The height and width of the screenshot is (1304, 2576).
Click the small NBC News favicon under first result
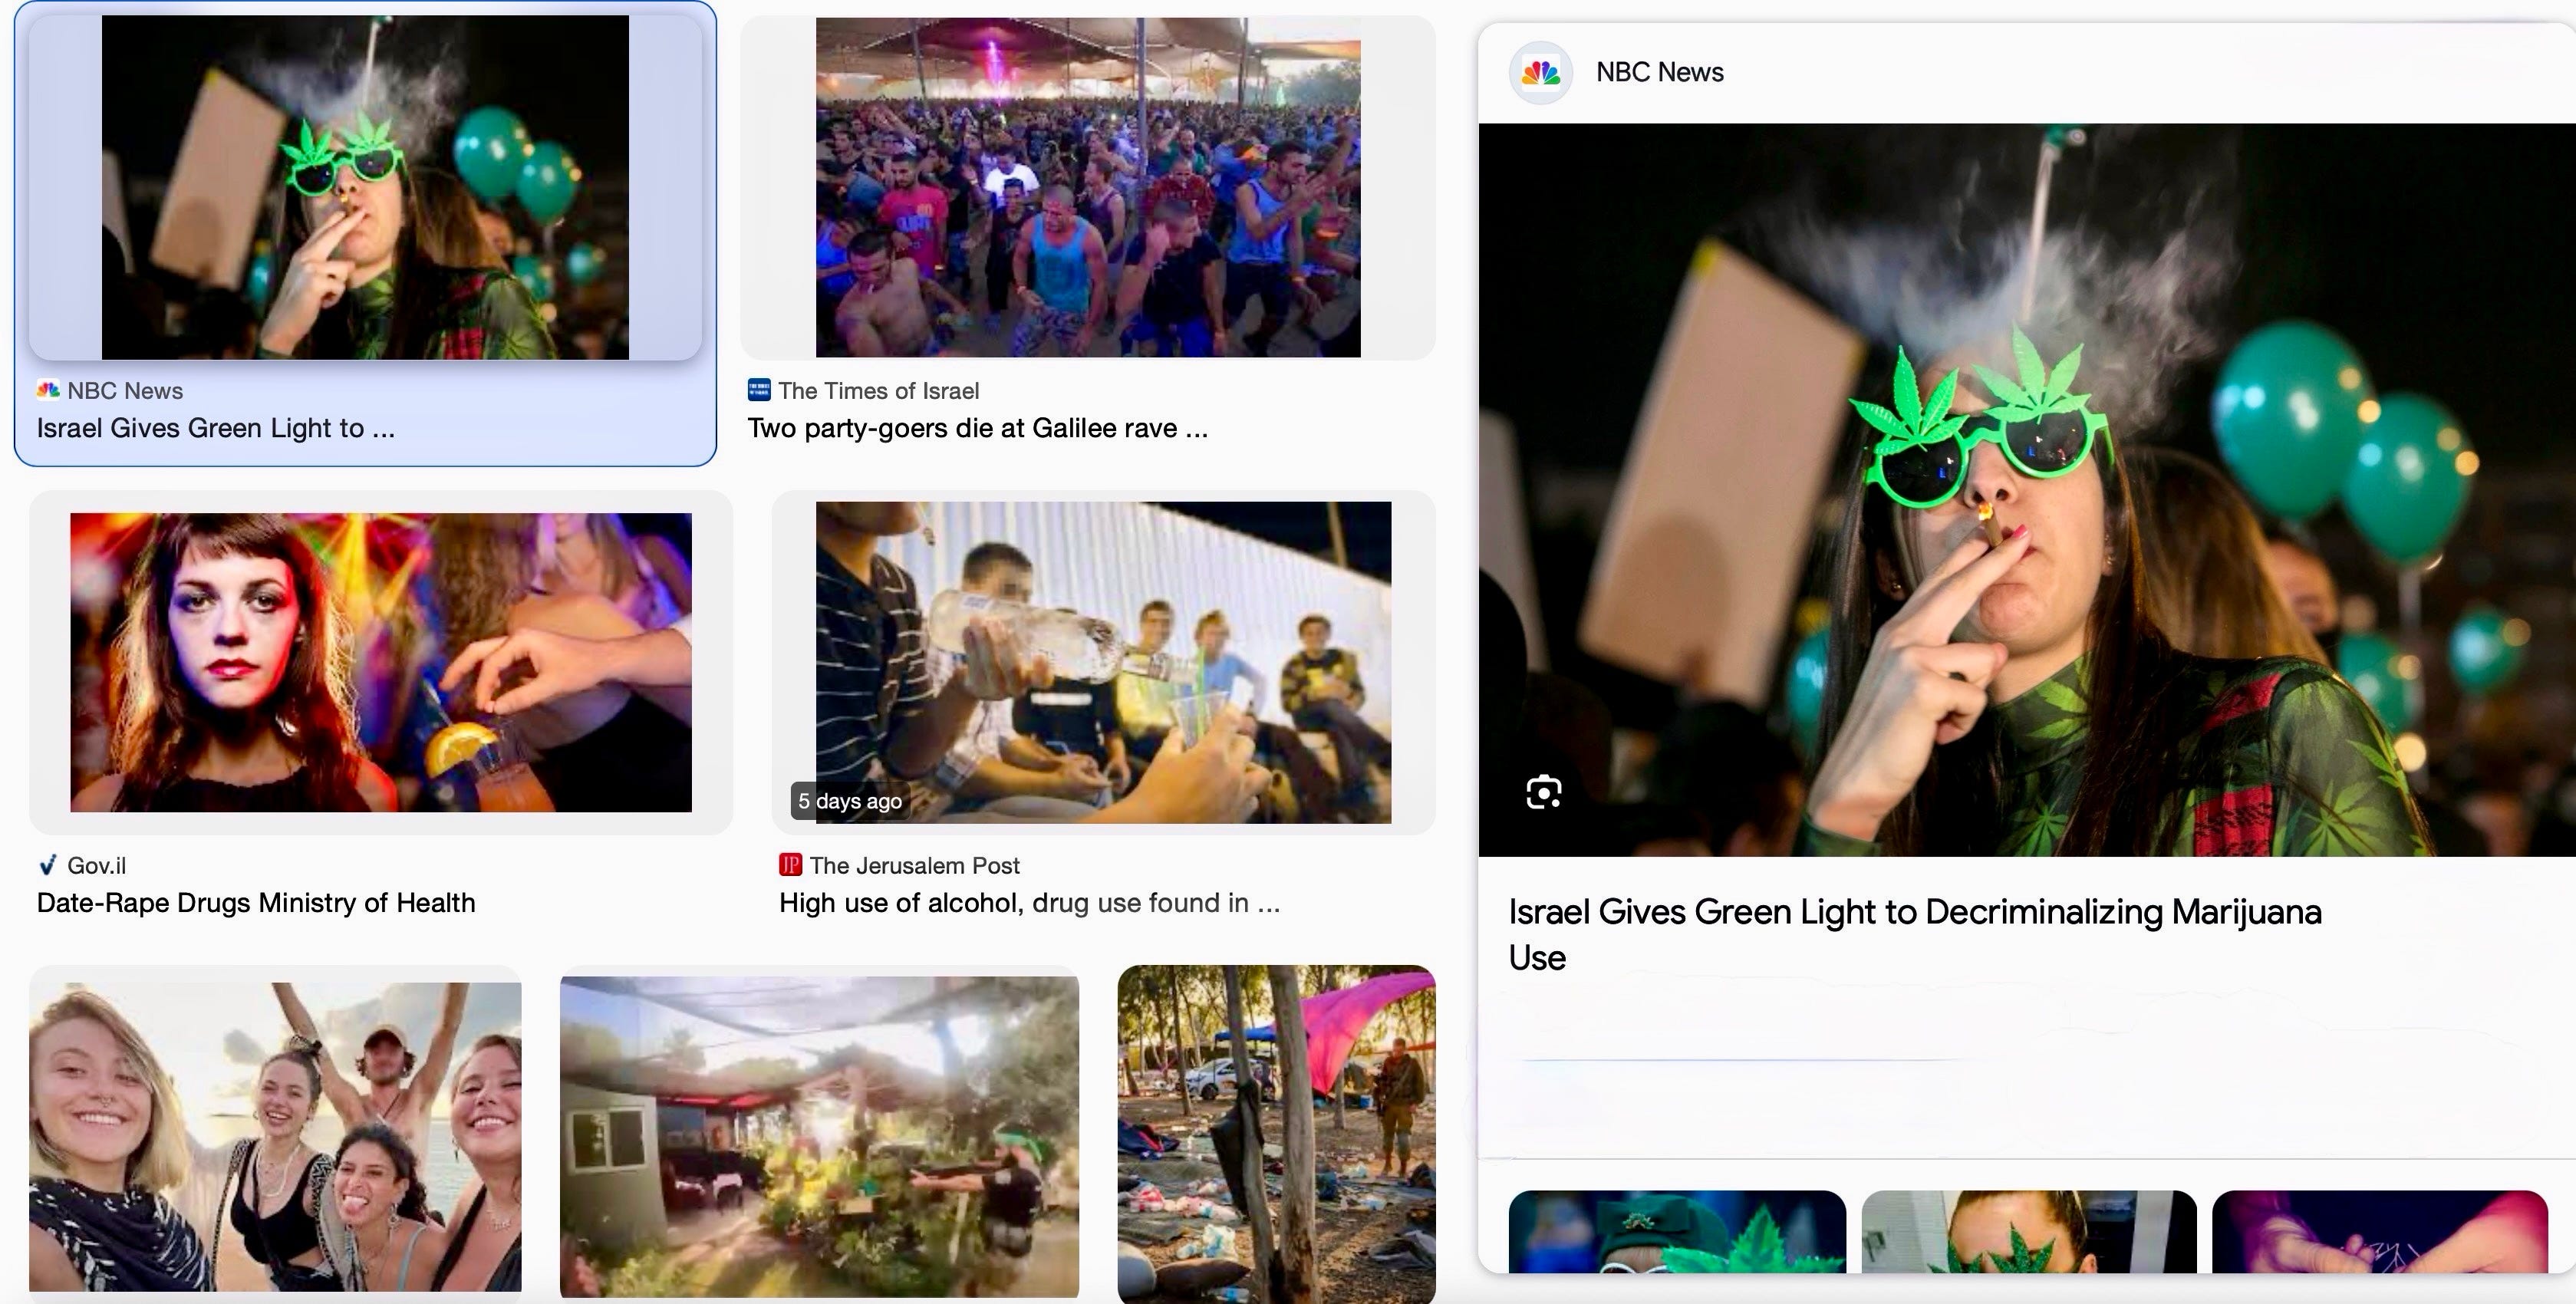coord(48,390)
